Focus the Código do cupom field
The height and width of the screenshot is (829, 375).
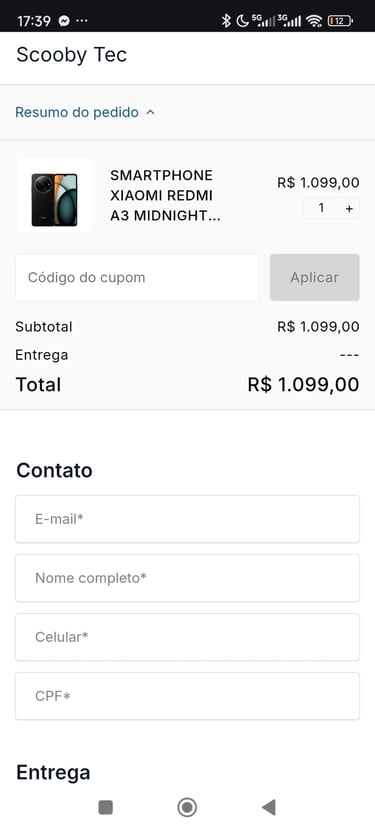coord(137,278)
